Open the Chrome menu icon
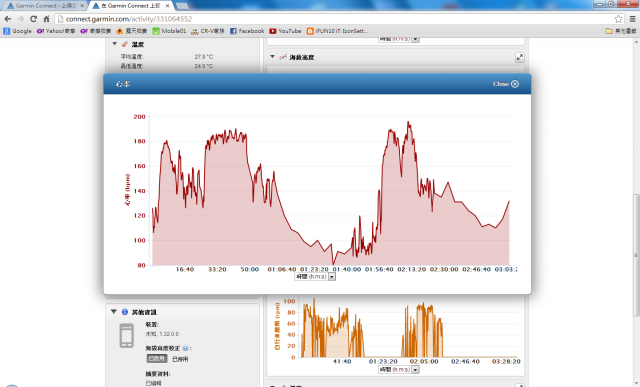Image resolution: width=640 pixels, height=387 pixels. [632, 19]
